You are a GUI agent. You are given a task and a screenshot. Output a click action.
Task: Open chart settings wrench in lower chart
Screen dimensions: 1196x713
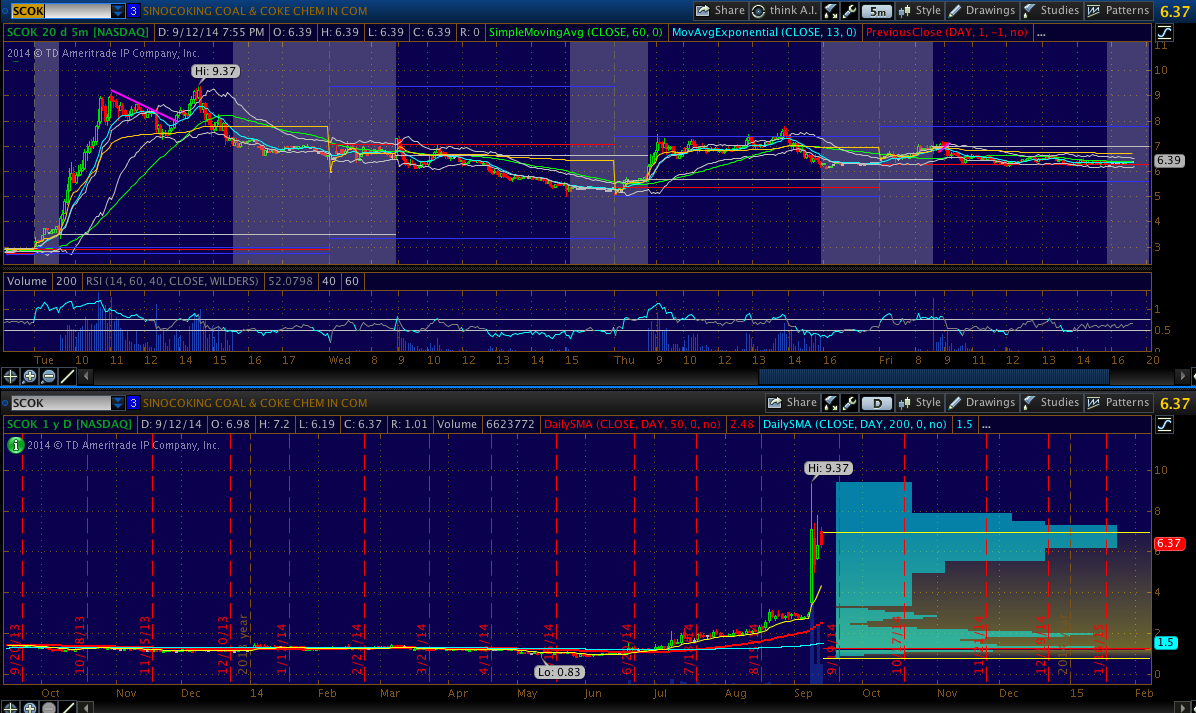click(849, 403)
